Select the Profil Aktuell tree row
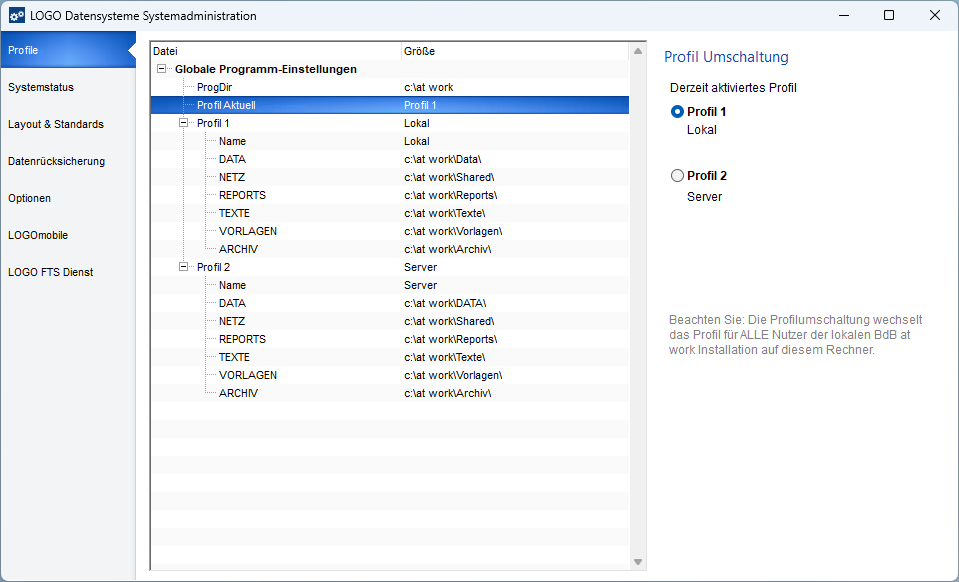The height and width of the screenshot is (582, 959). point(390,105)
